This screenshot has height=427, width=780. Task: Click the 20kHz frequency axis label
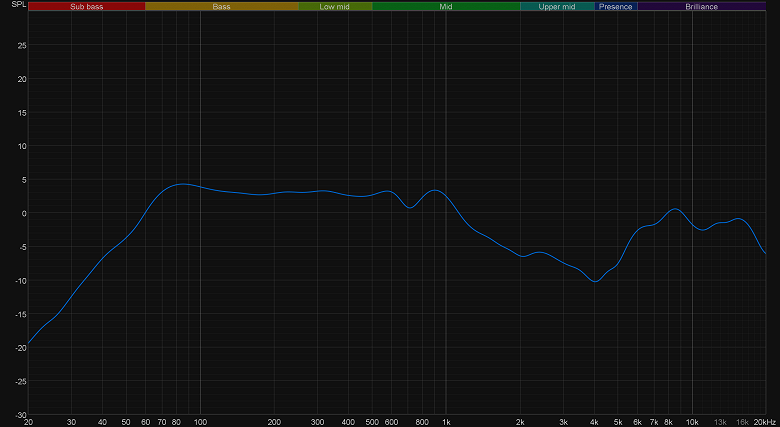766,423
